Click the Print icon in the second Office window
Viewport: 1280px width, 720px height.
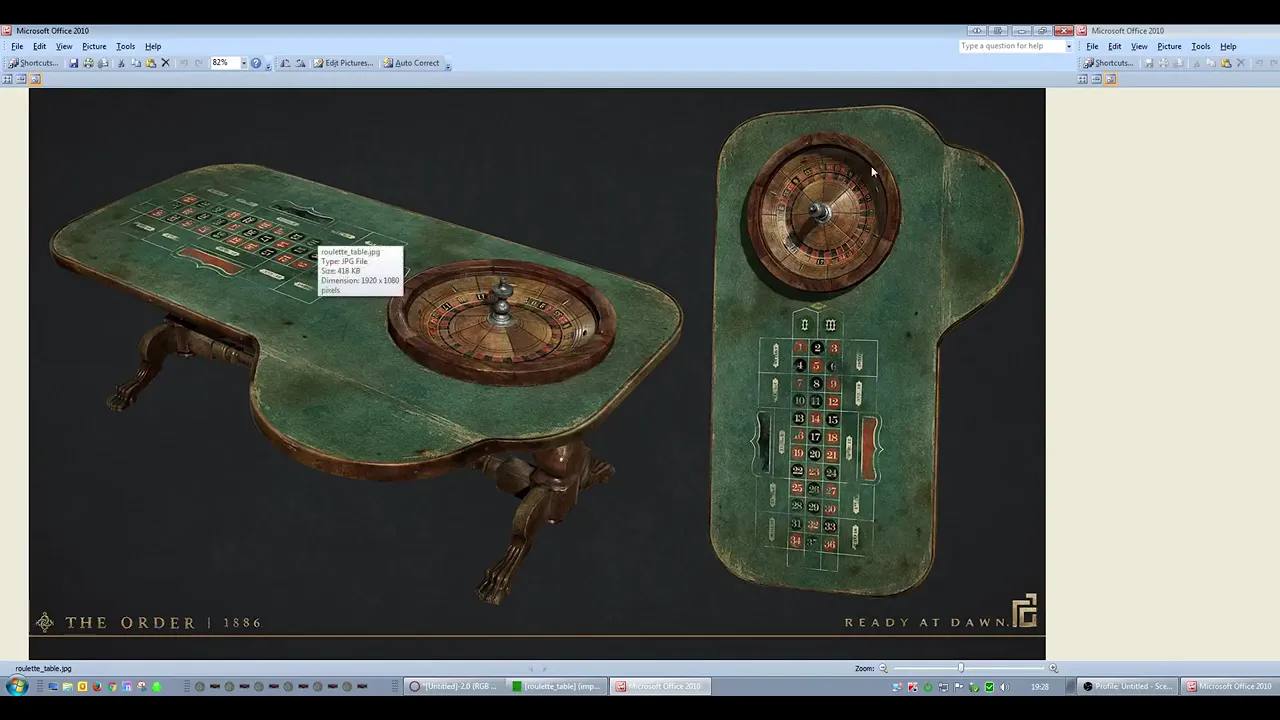click(1163, 63)
